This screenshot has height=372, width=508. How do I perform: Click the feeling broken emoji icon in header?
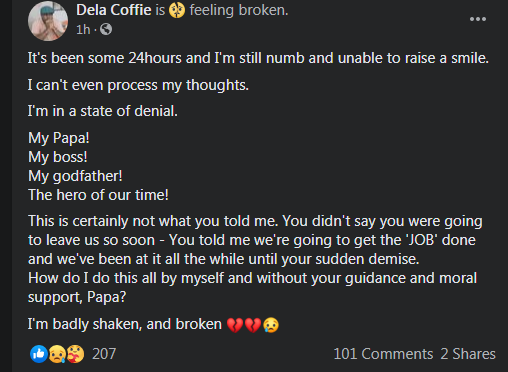click(177, 10)
